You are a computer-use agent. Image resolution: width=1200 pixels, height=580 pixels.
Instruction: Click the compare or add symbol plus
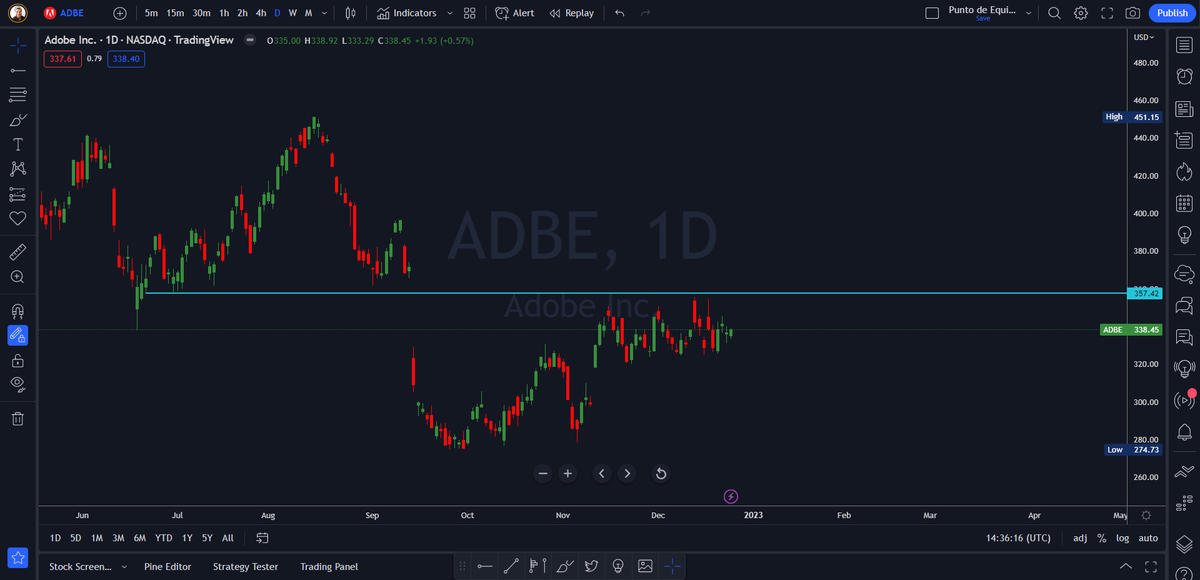pos(120,13)
